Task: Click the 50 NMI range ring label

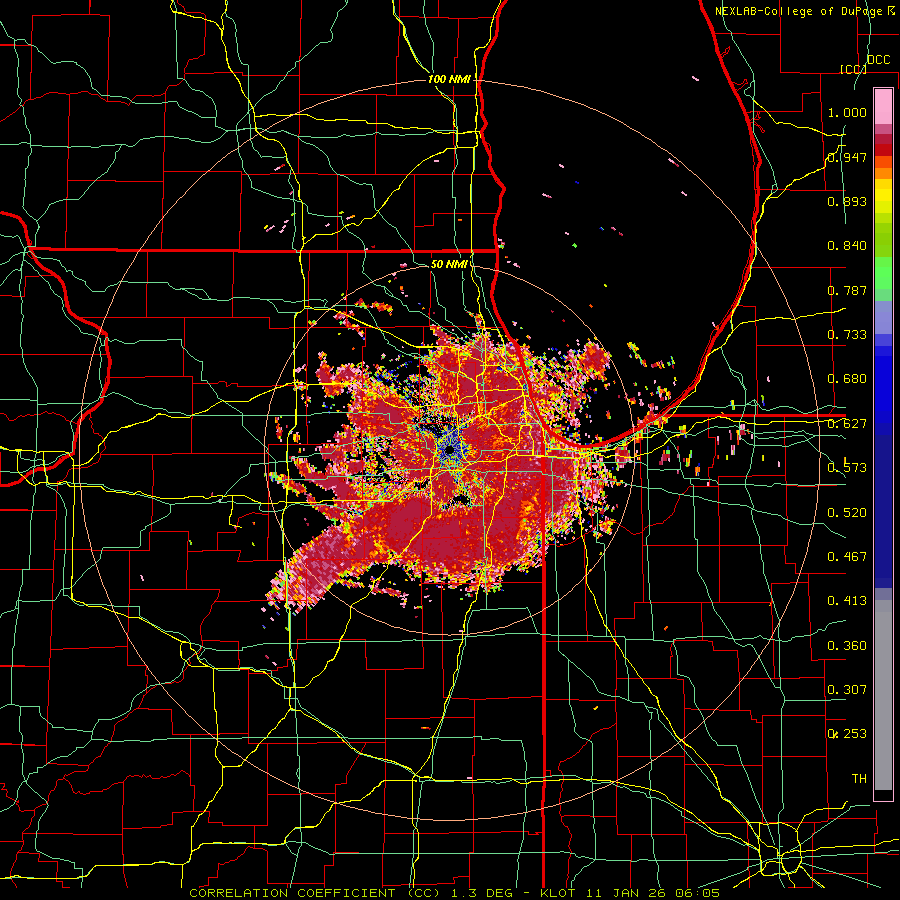Action: (x=449, y=264)
